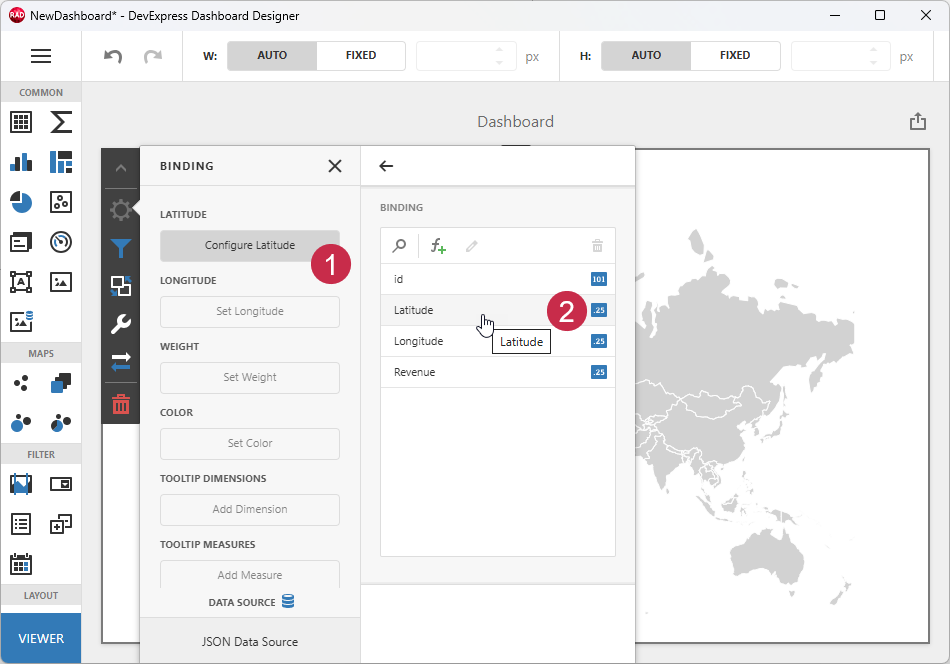The image size is (950, 664).
Task: Click the Configure Latitude button
Action: [x=249, y=245]
